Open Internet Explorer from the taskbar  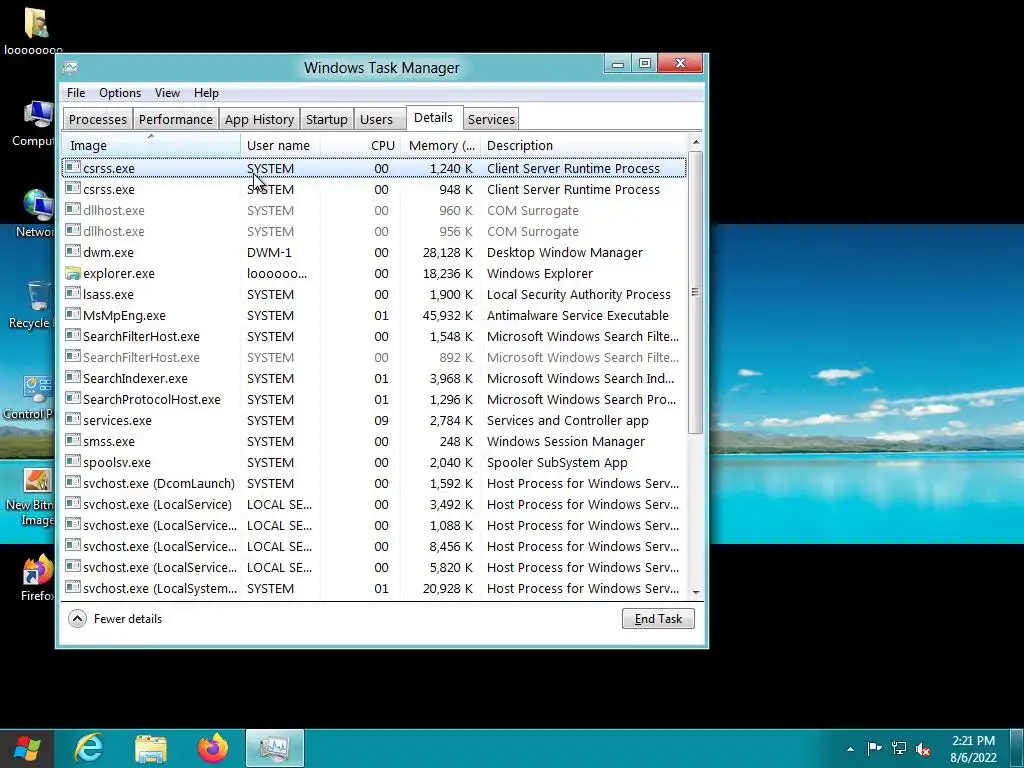88,748
